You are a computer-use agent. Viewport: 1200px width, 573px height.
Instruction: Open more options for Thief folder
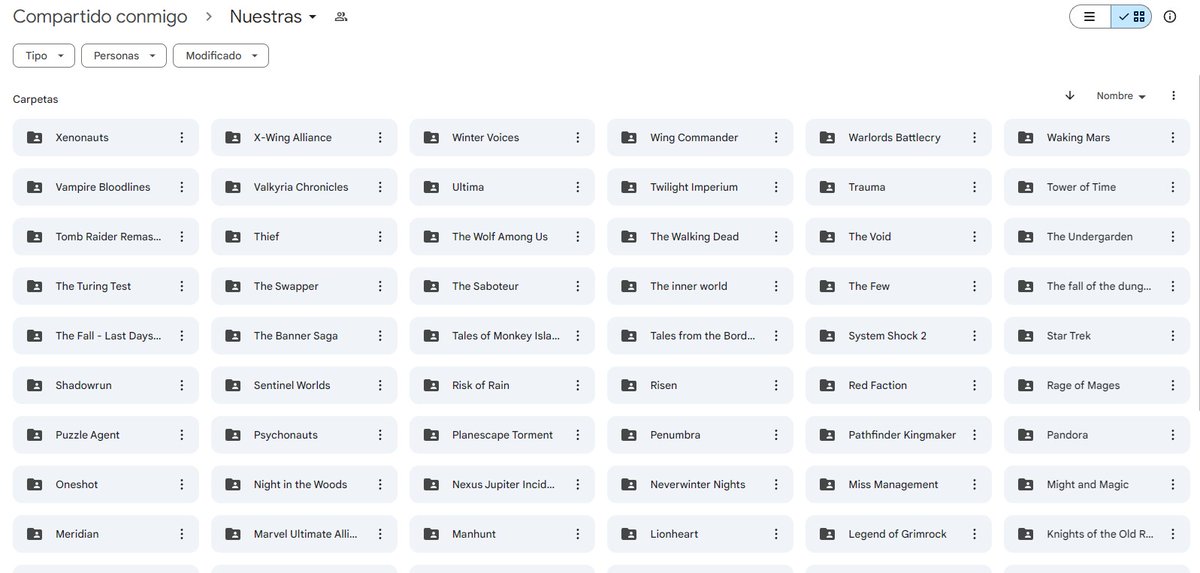pos(380,237)
